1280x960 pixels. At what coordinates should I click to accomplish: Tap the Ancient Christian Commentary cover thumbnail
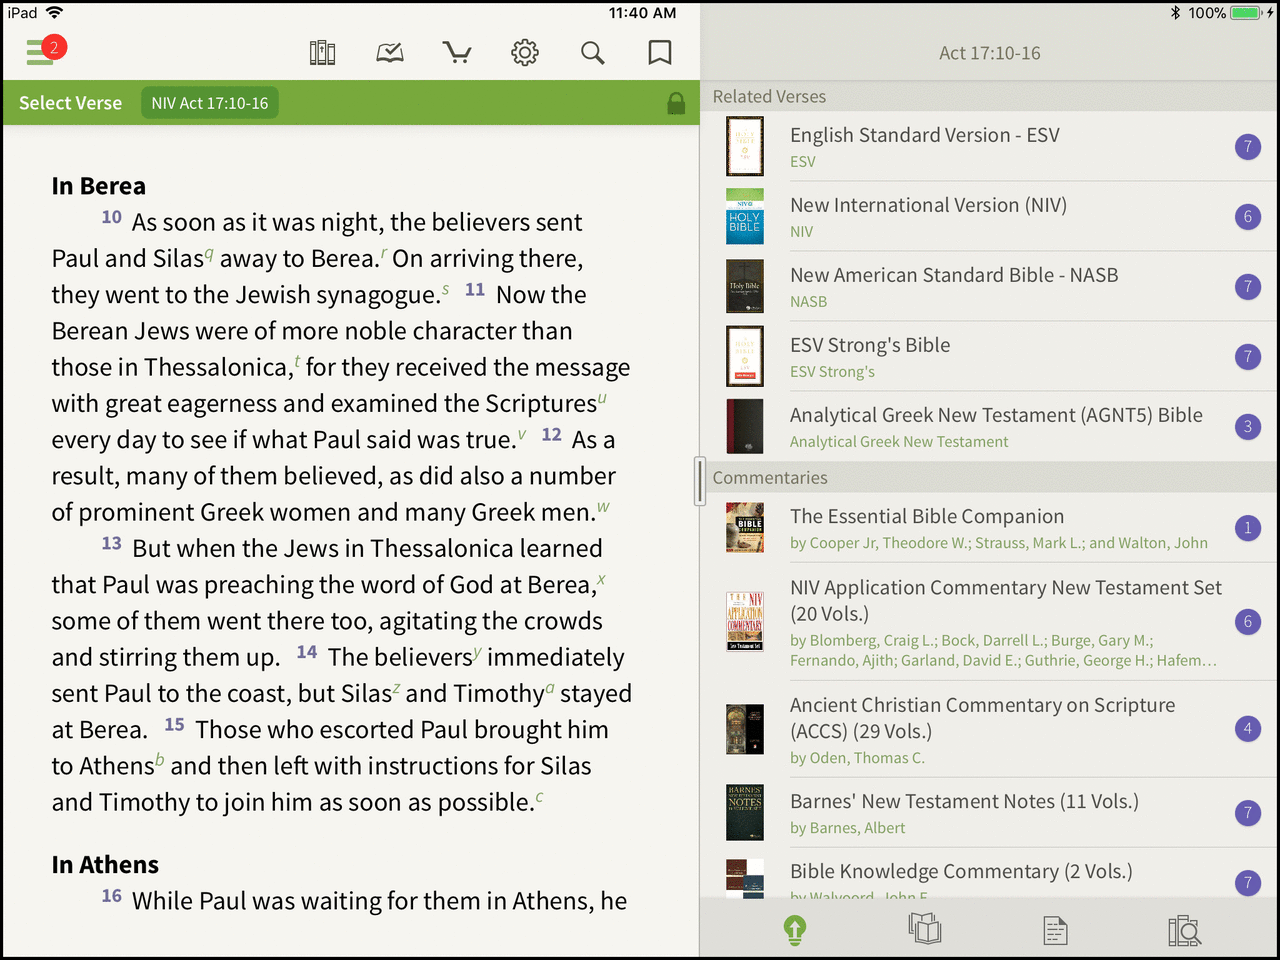tap(745, 729)
